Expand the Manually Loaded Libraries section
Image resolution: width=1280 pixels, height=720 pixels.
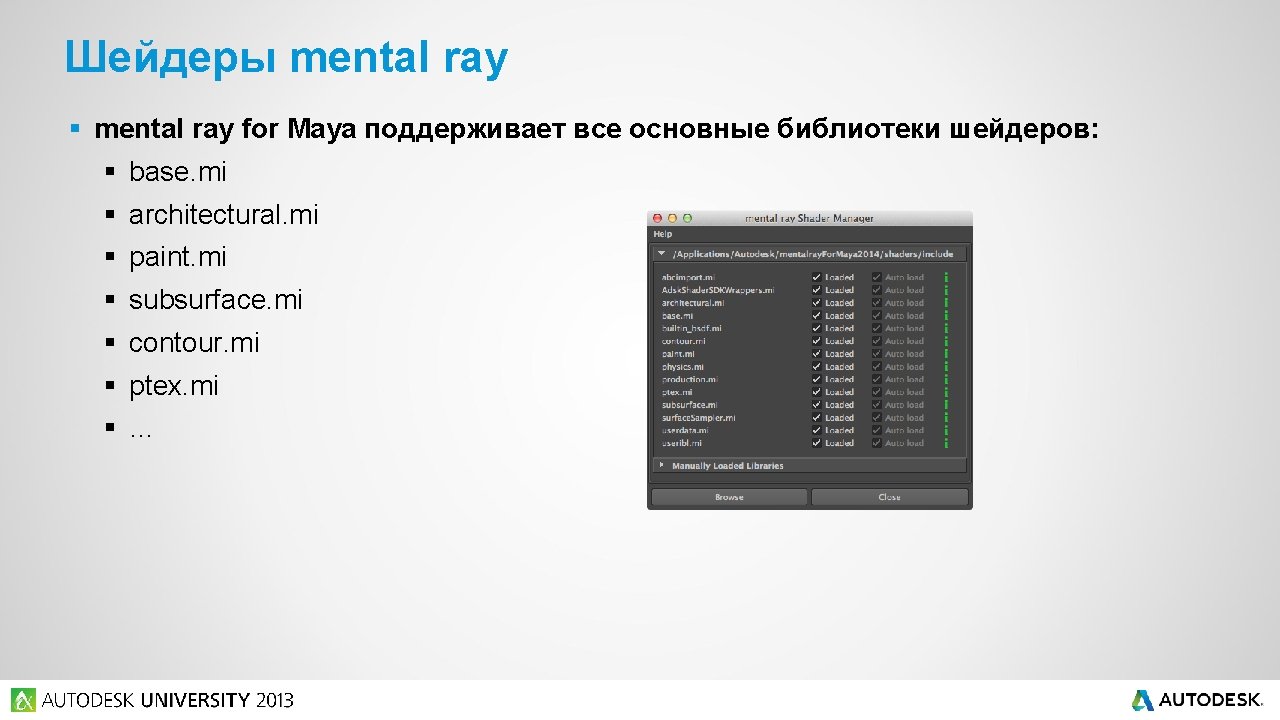point(661,465)
